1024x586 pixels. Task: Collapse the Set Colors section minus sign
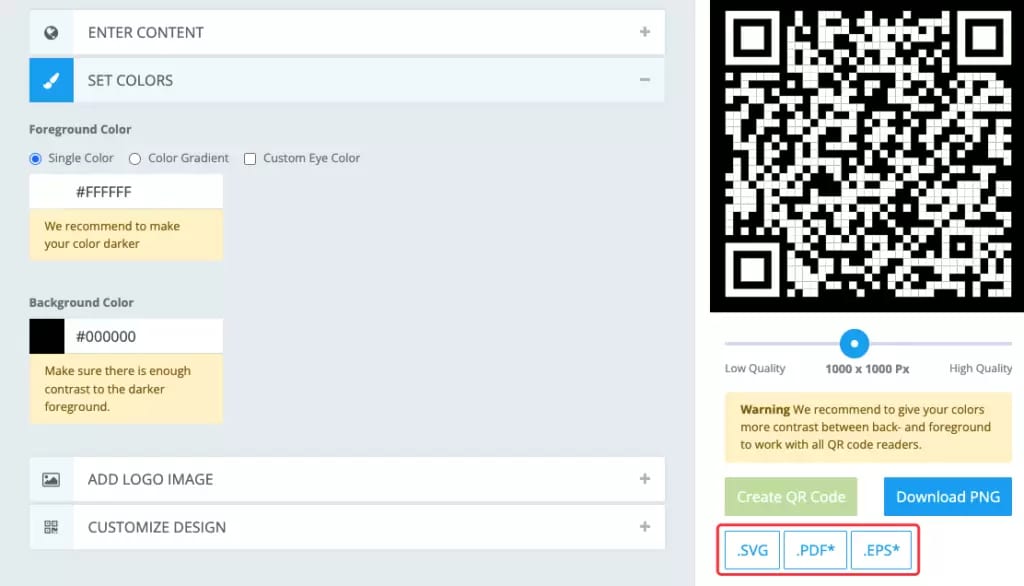point(645,80)
